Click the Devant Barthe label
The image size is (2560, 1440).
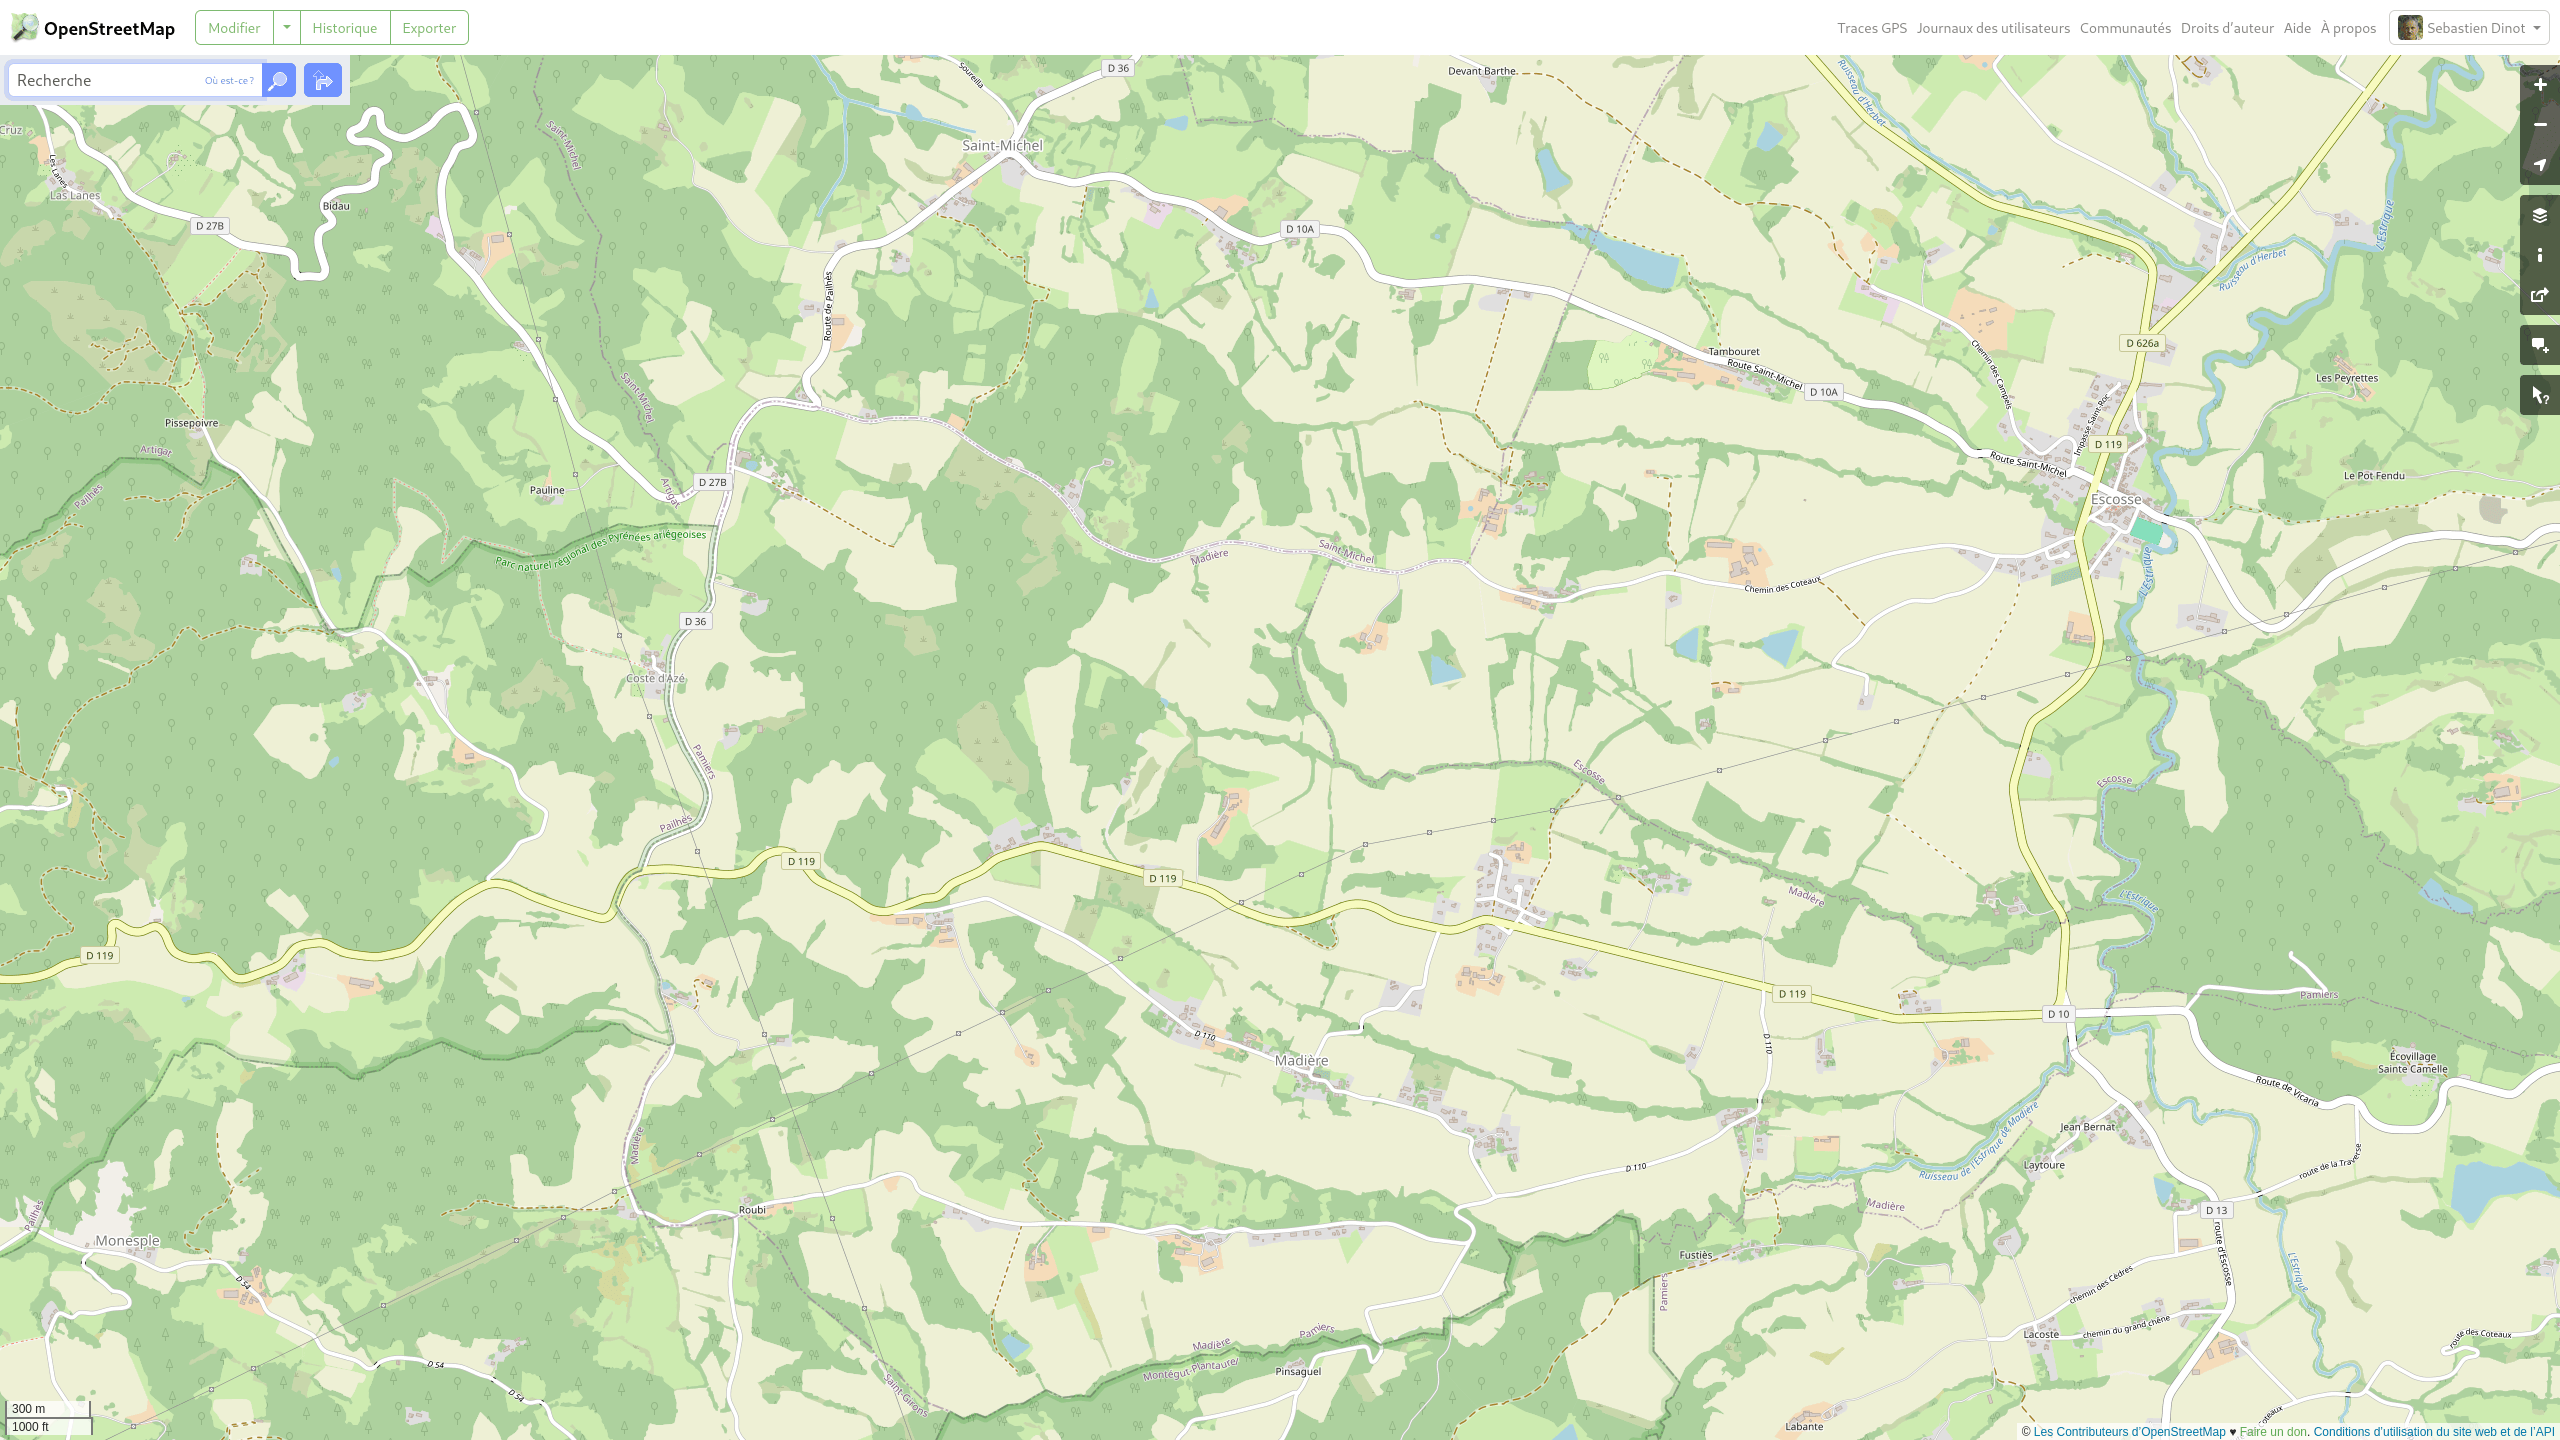click(x=1482, y=71)
